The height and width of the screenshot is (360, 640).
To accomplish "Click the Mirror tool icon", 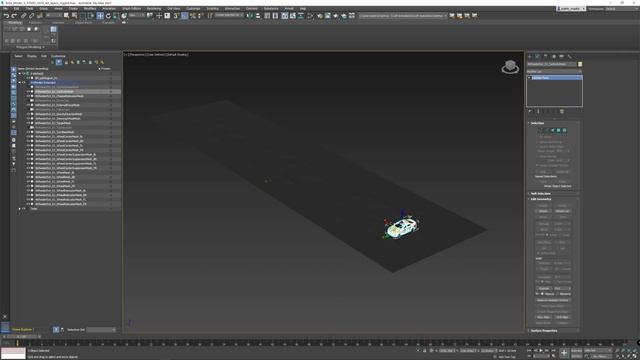I will [x=250, y=16].
